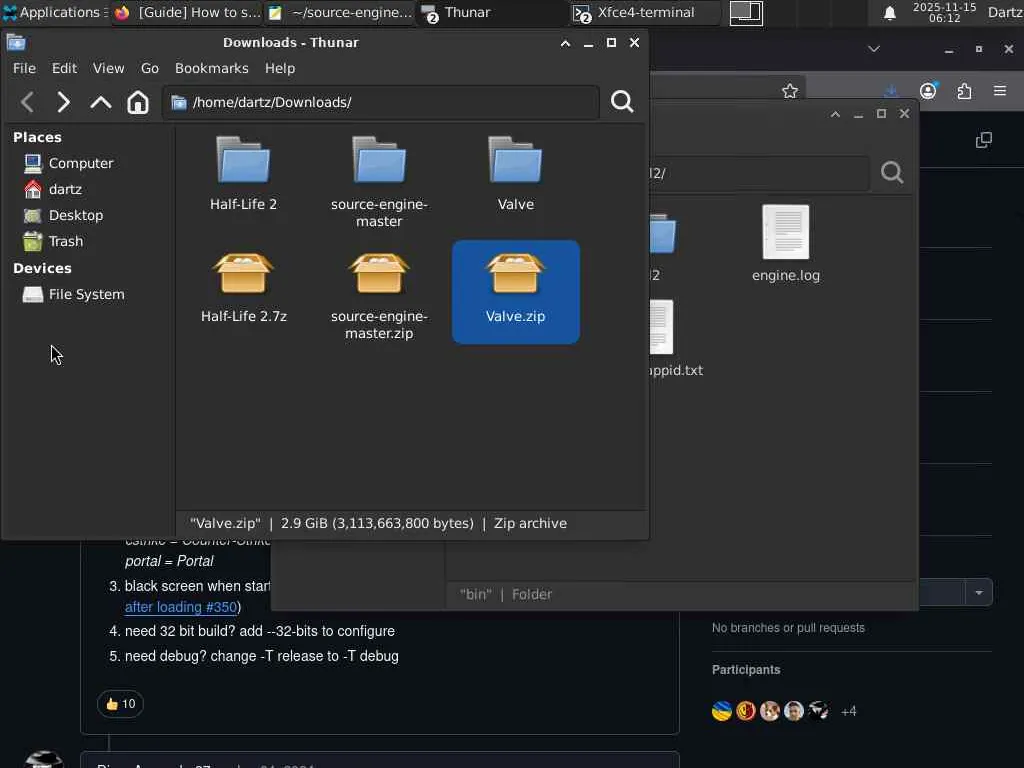Open the Go menu

click(150, 68)
